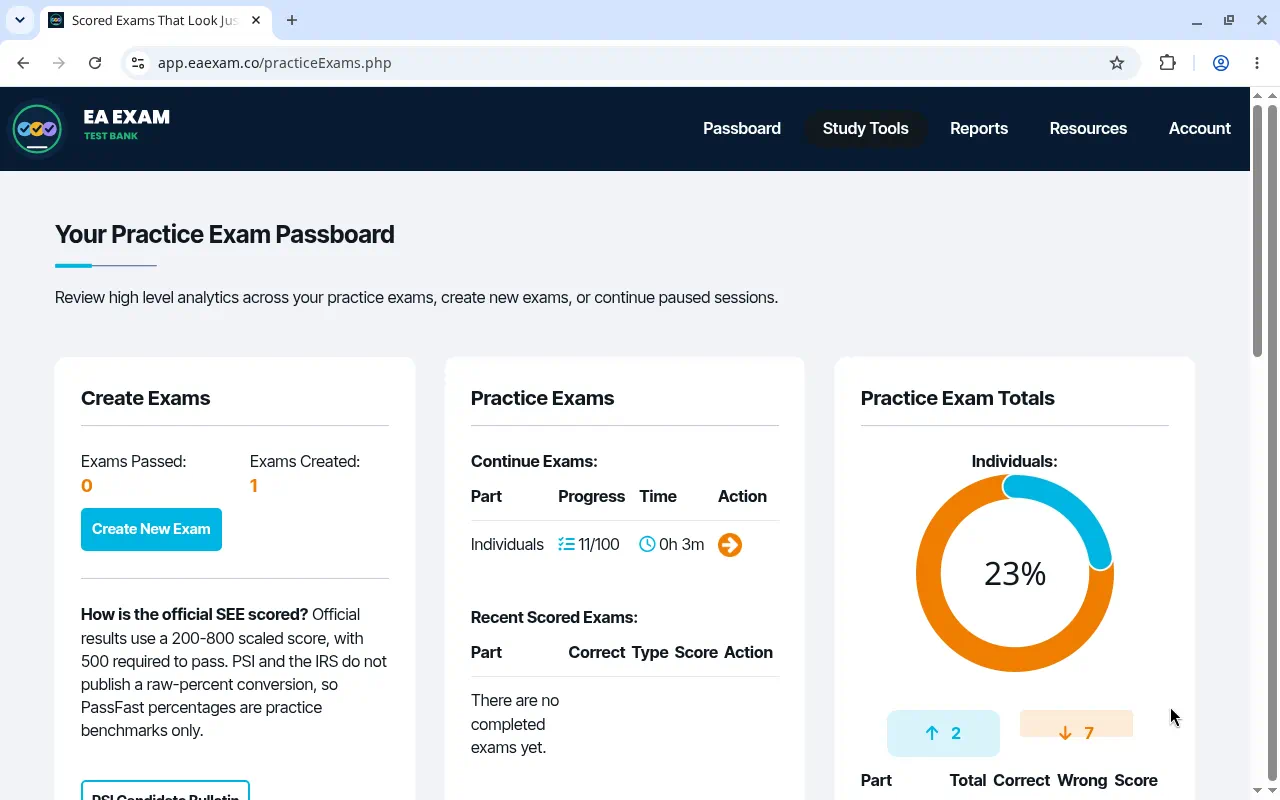Open a new browser tab
The height and width of the screenshot is (800, 1280).
292,20
